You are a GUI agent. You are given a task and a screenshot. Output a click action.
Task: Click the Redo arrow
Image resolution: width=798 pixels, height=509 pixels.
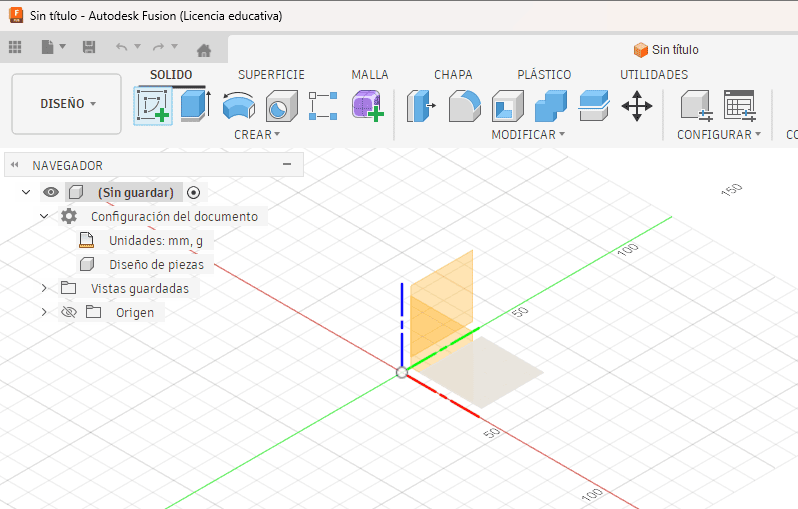point(159,47)
